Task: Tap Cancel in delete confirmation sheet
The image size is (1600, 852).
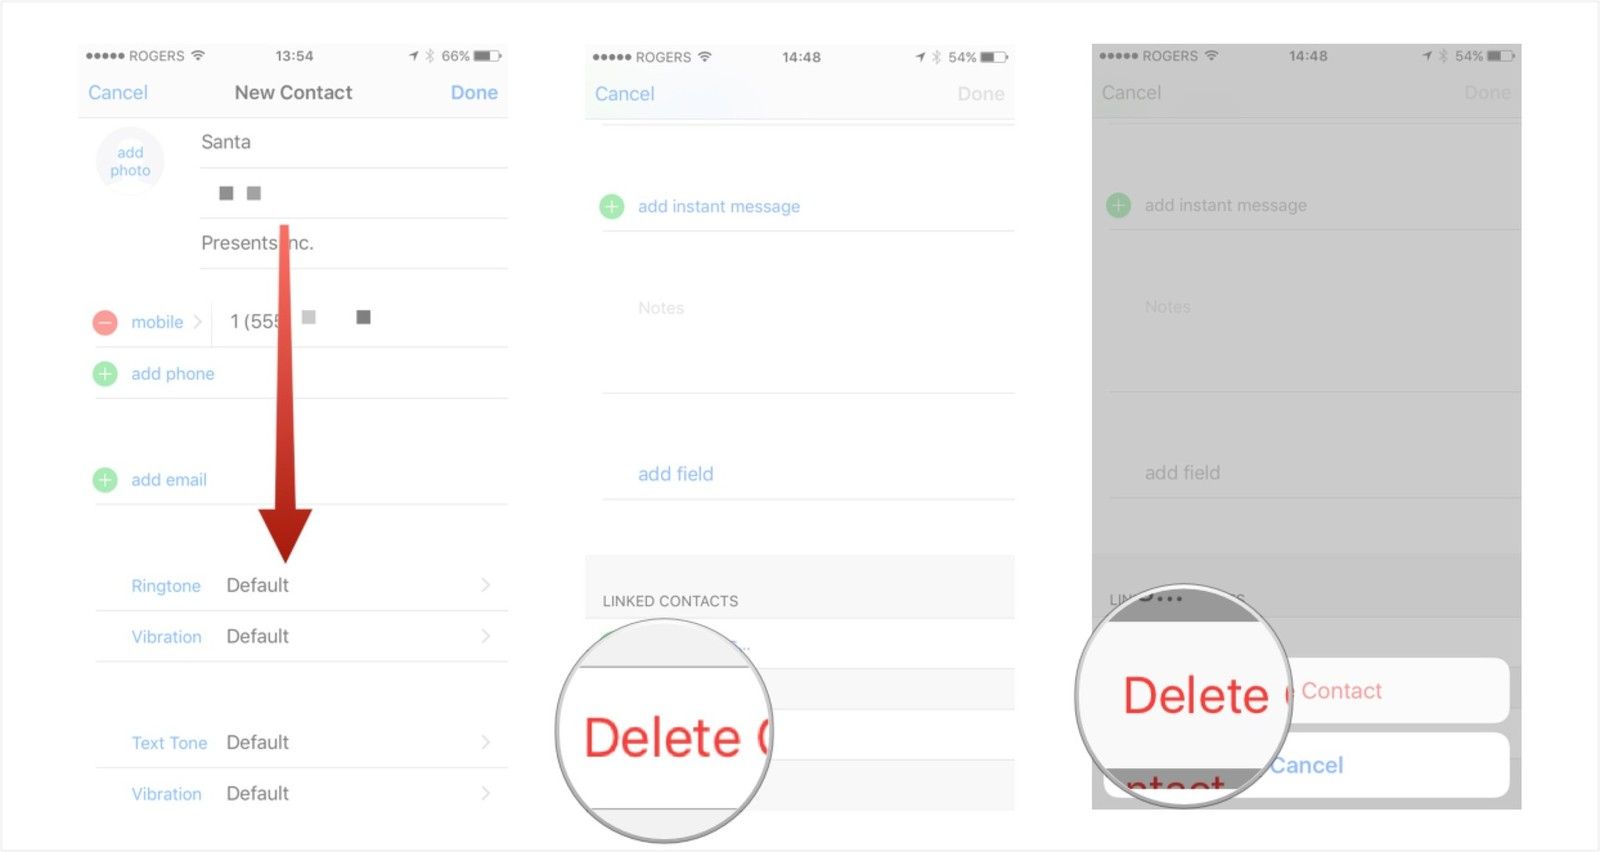Action: (x=1306, y=765)
